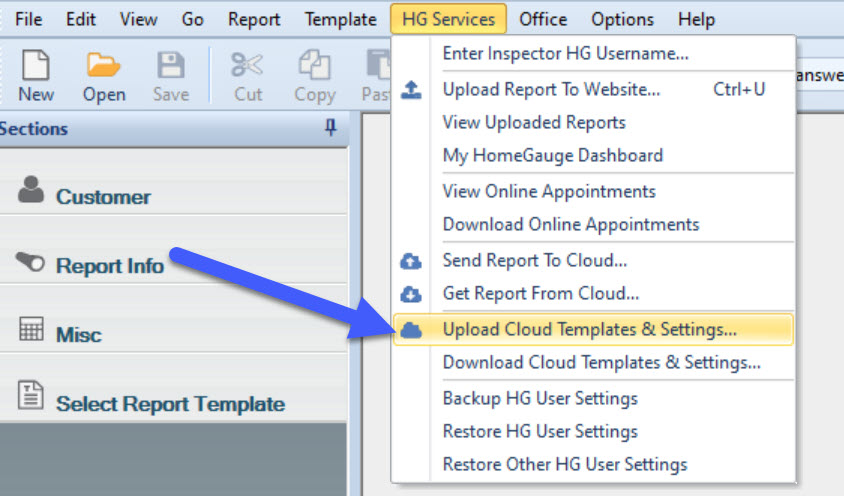Open the Go menu
Image resolution: width=844 pixels, height=496 pixels.
pos(193,19)
